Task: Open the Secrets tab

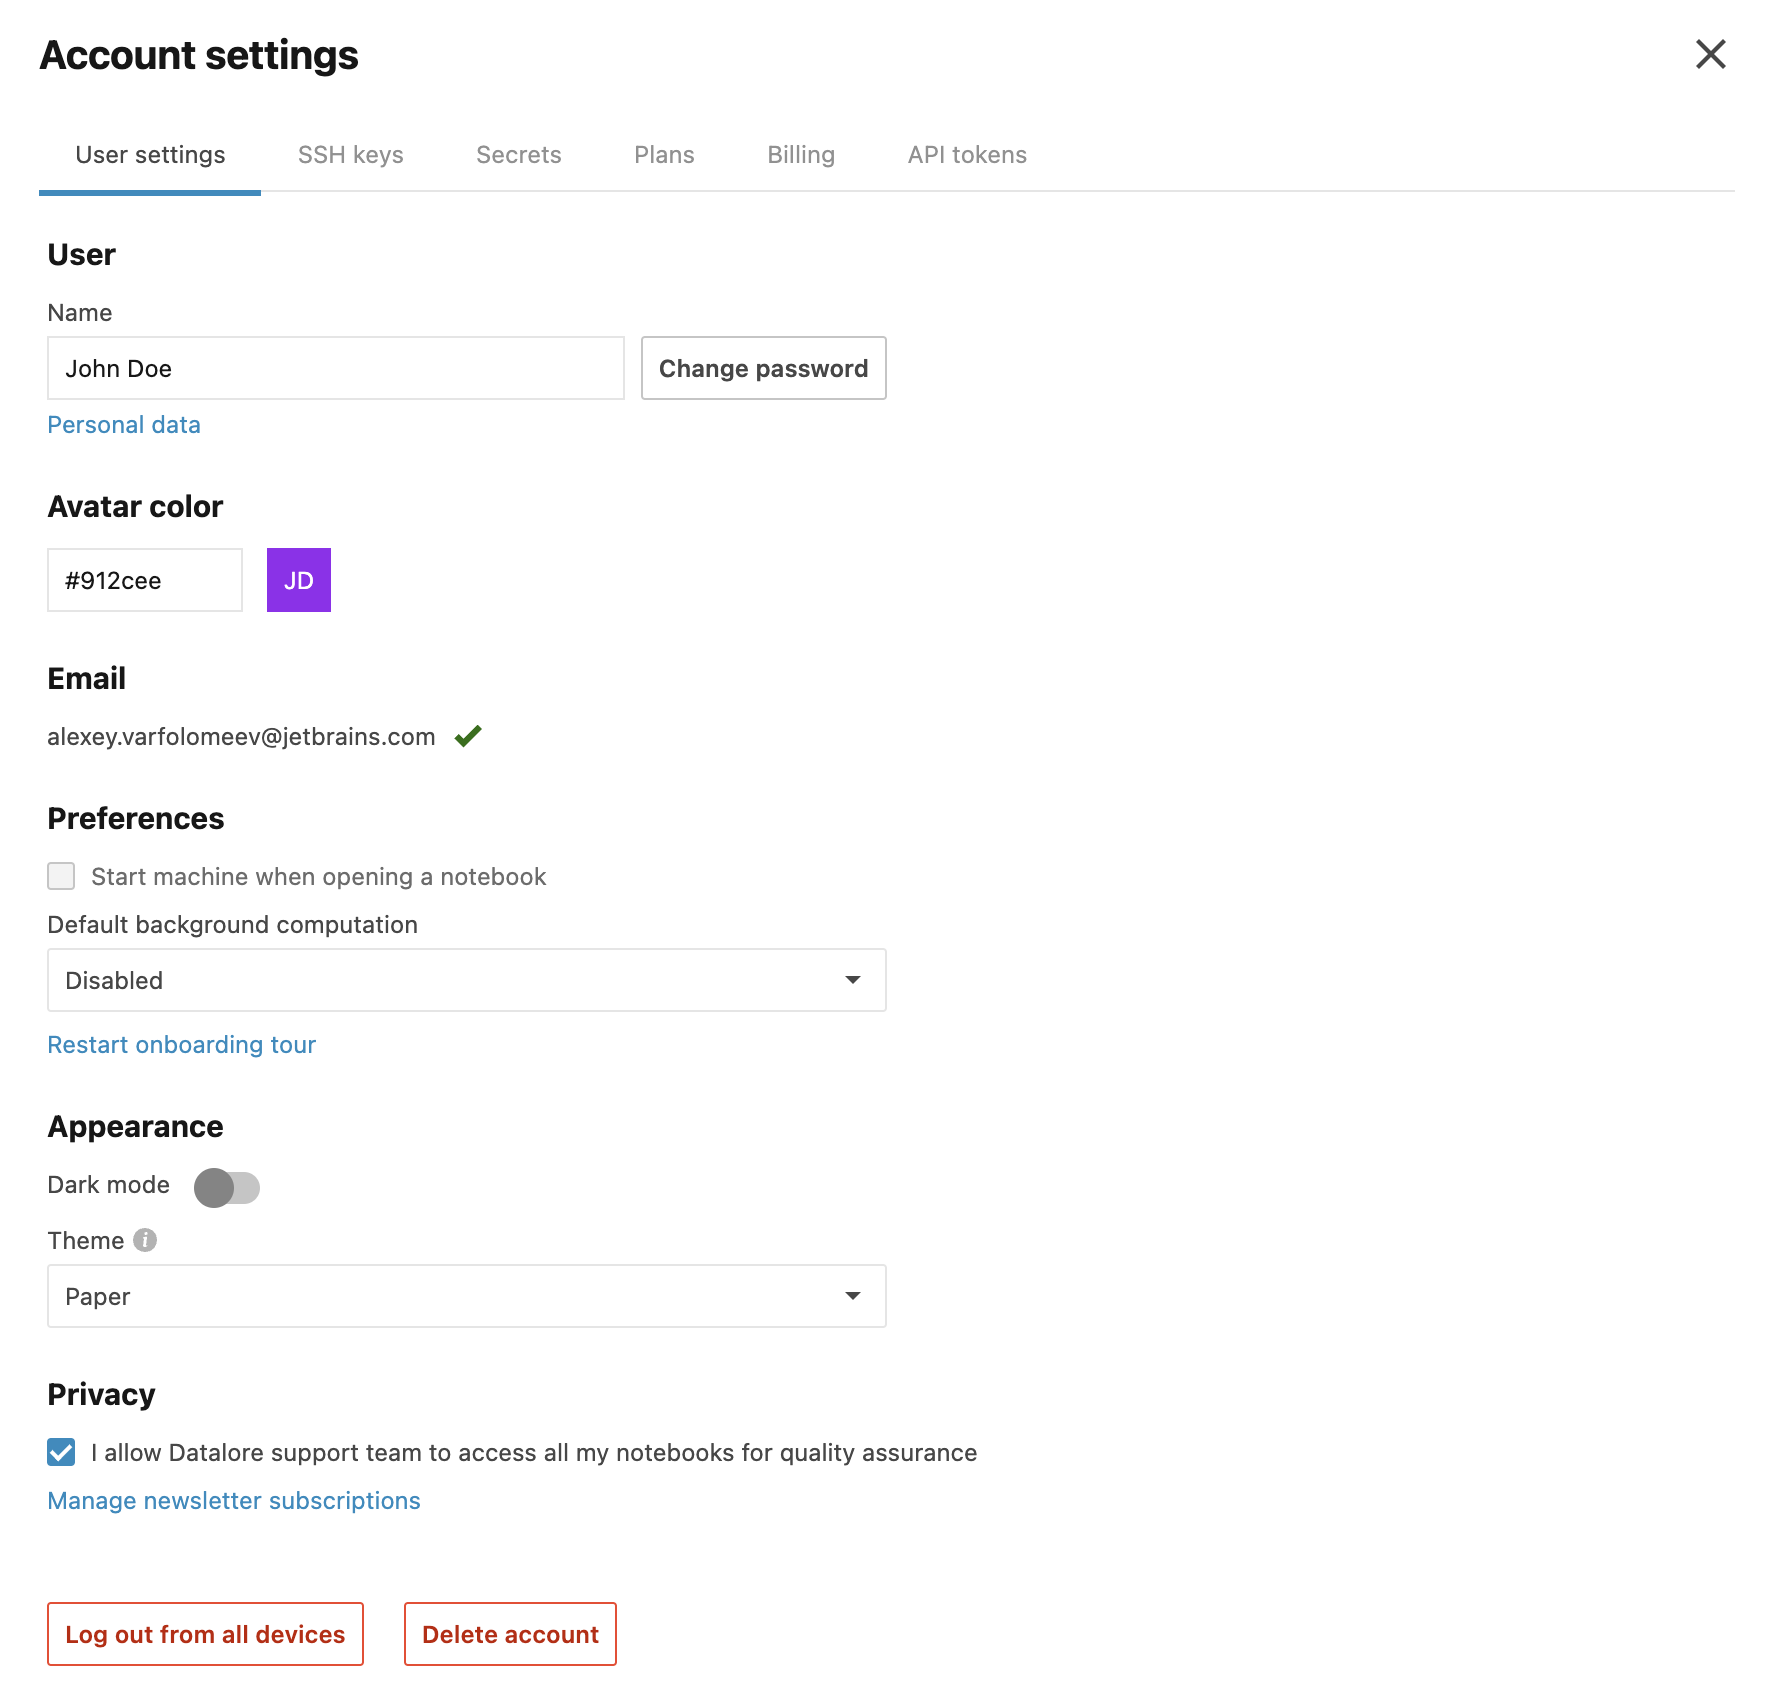Action: (x=518, y=155)
